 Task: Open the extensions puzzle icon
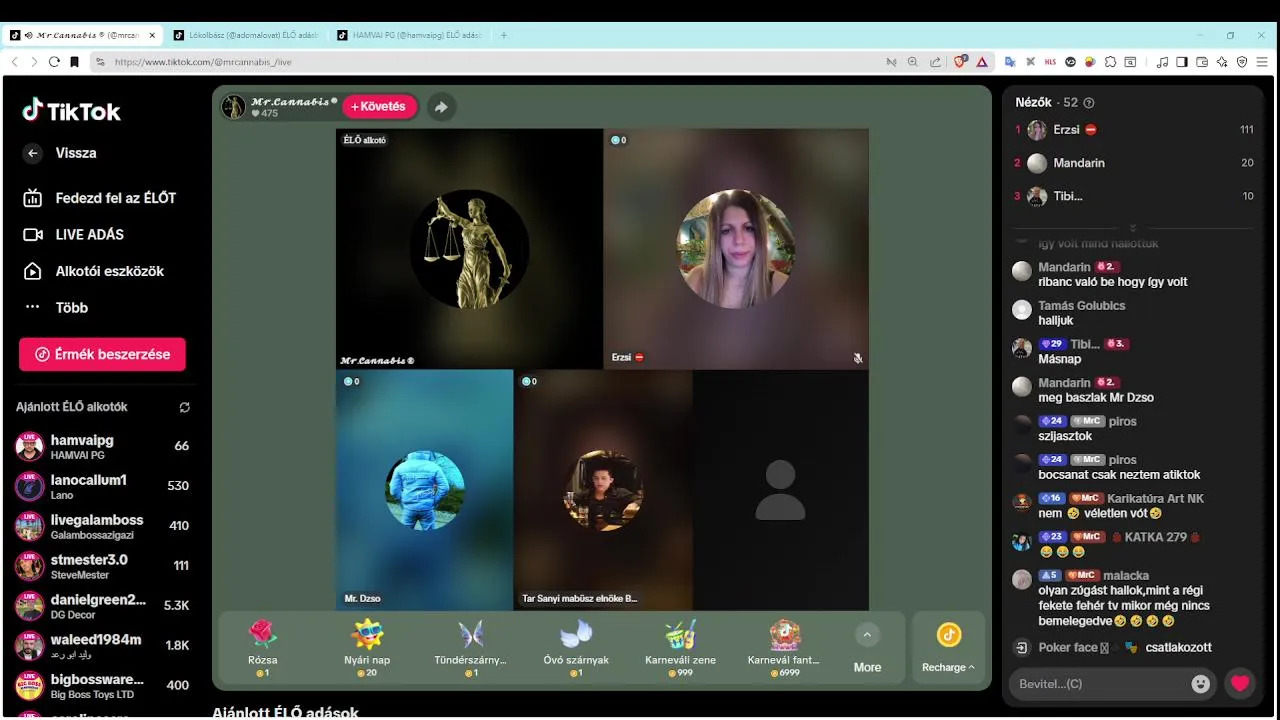tap(1110, 62)
